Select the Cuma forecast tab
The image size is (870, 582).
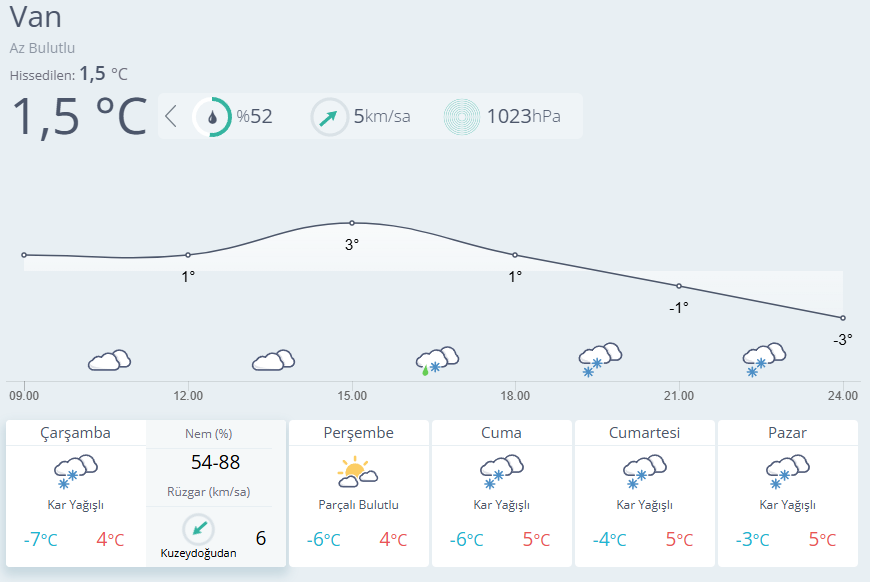pyautogui.click(x=501, y=433)
